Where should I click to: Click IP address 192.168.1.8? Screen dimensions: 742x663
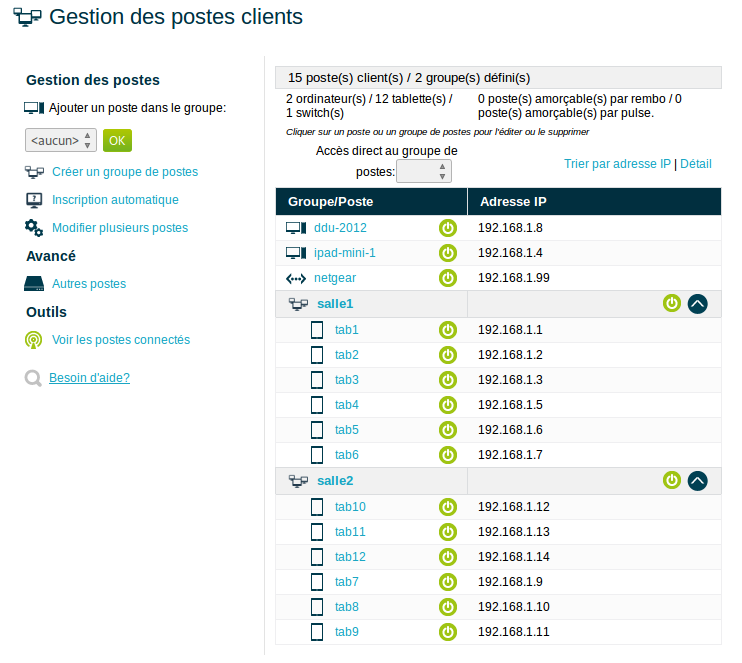pos(510,228)
